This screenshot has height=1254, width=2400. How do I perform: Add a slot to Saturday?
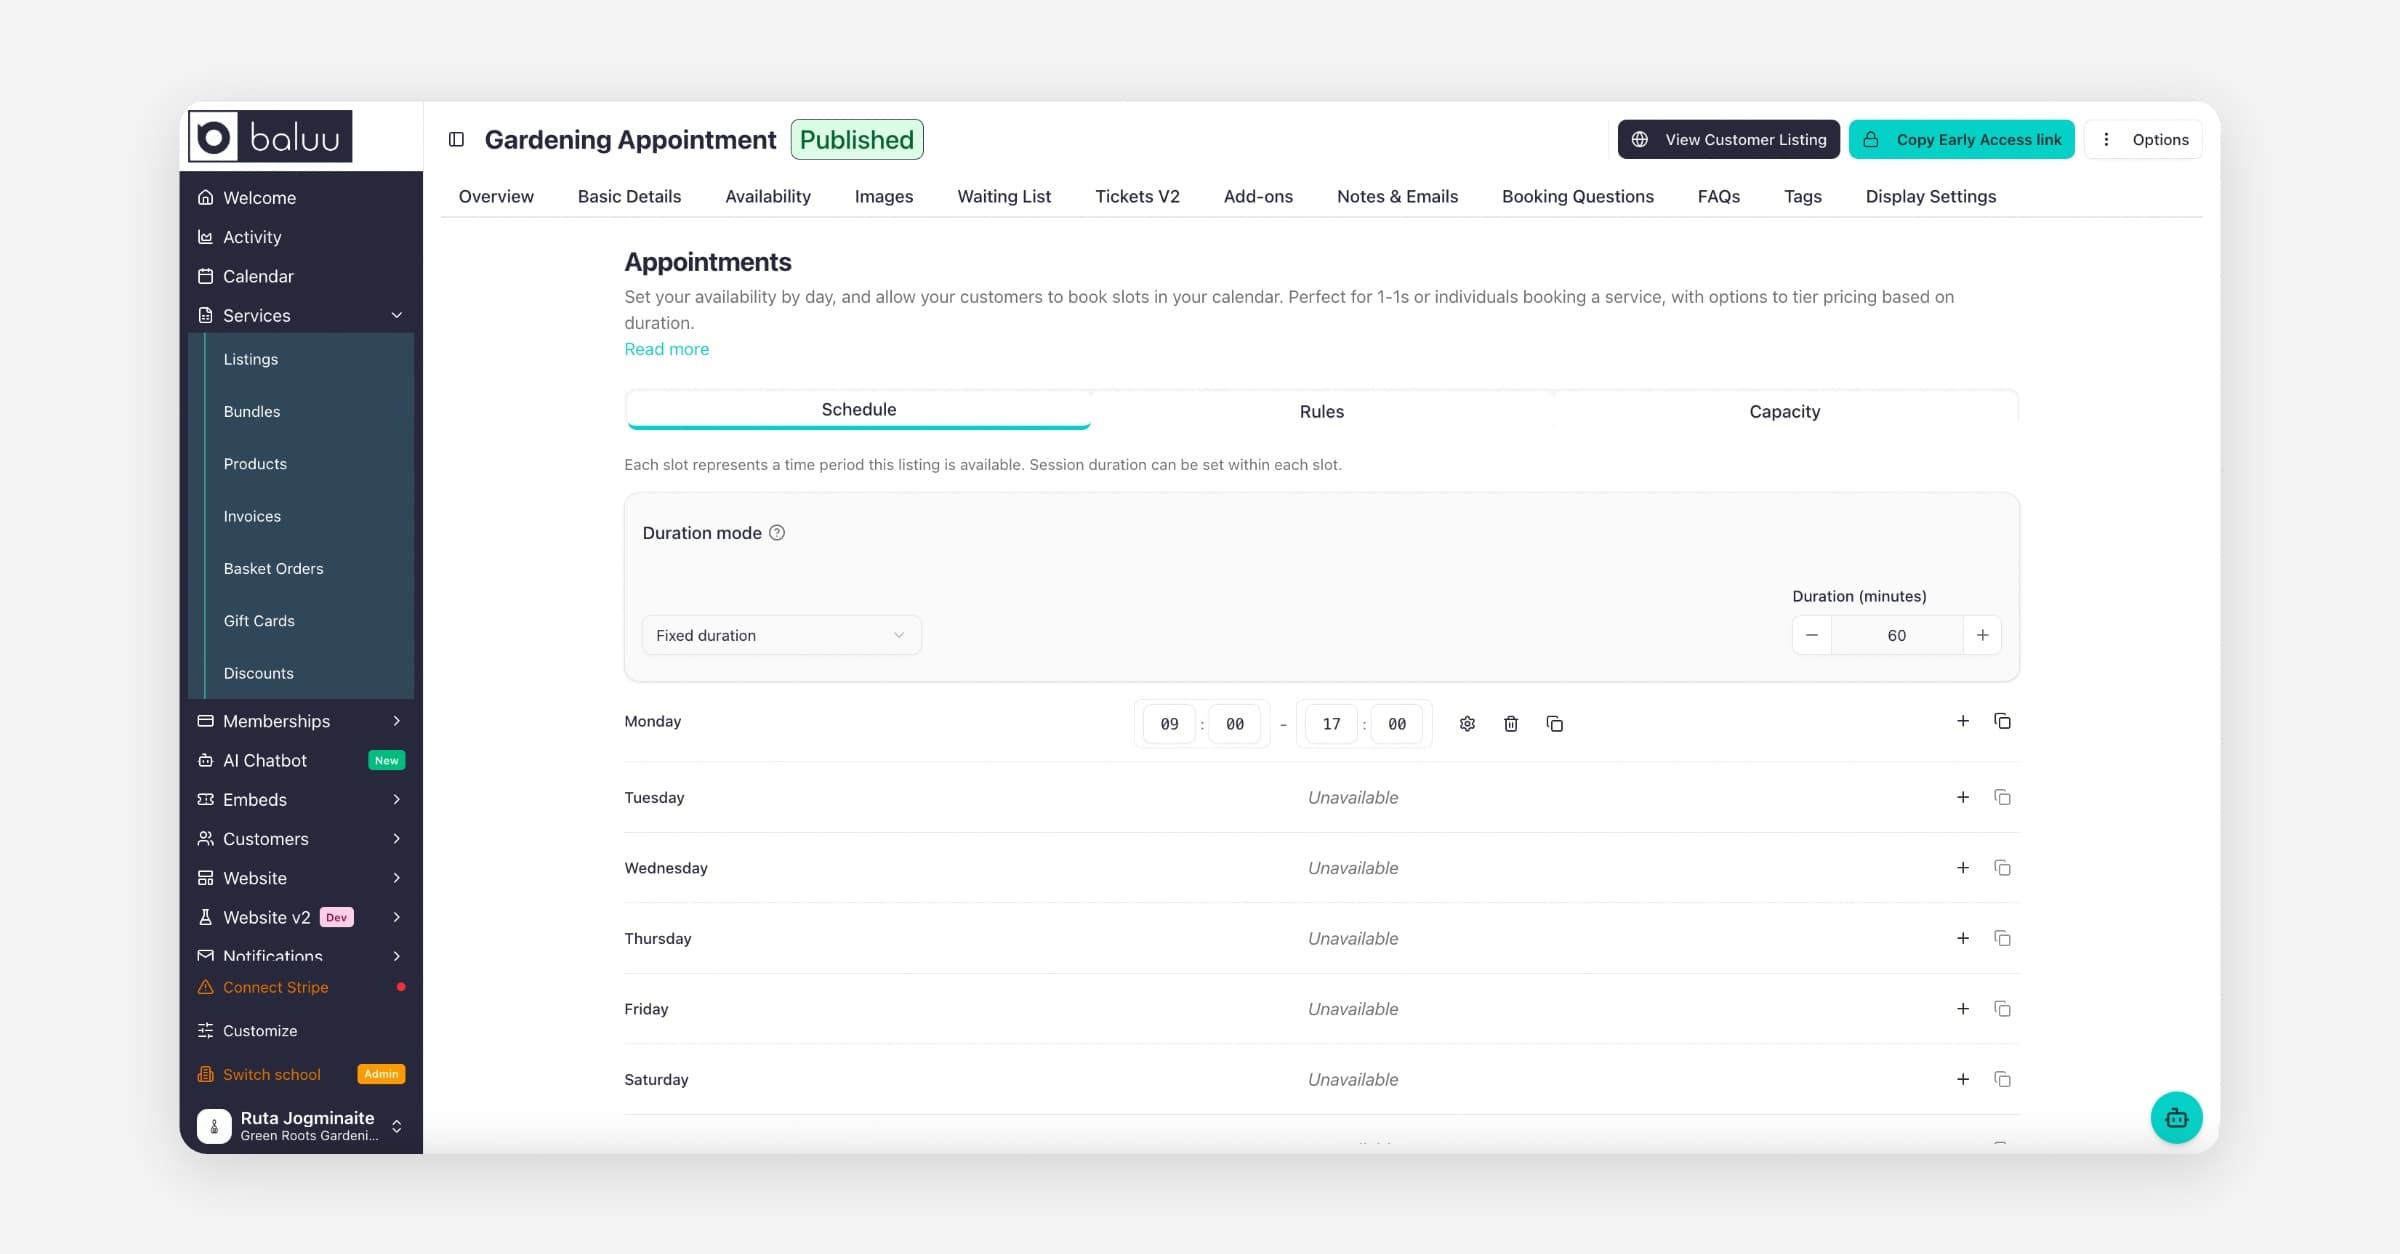point(1963,1079)
